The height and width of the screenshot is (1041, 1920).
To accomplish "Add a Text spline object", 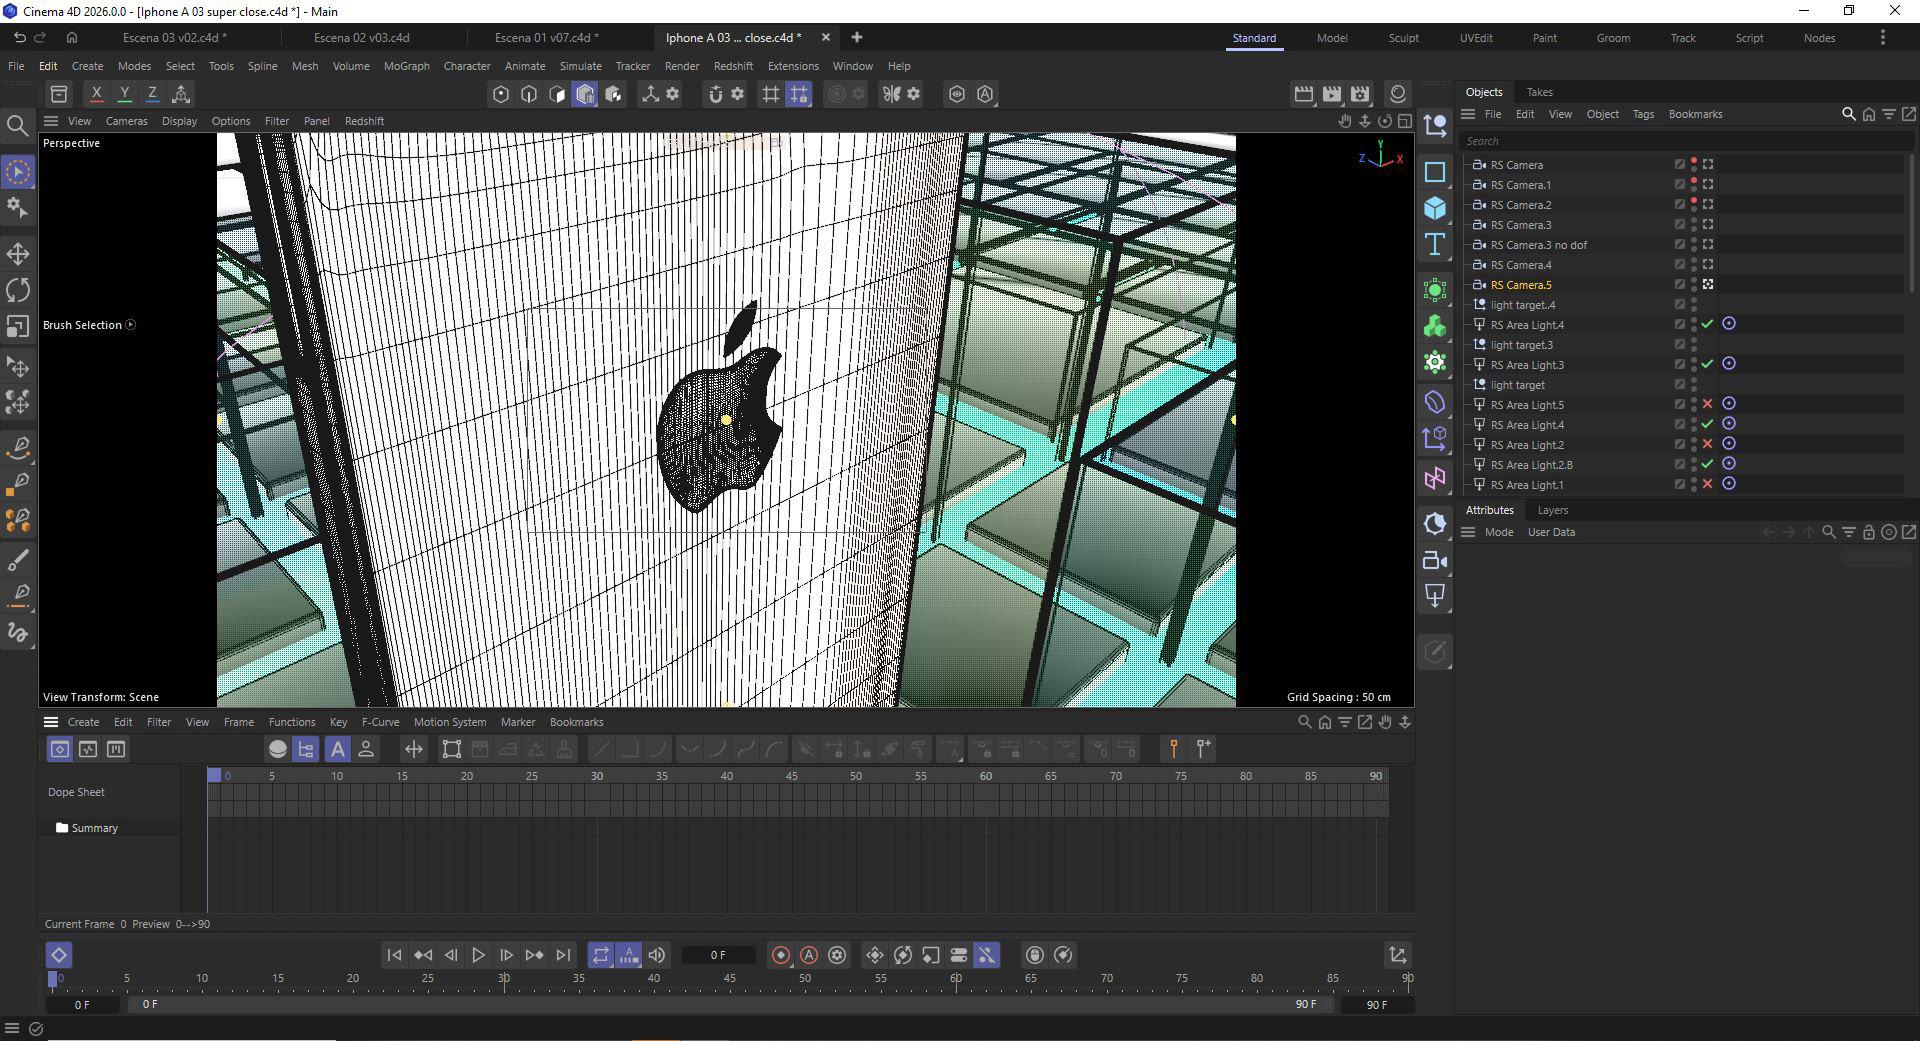I will coord(1435,244).
